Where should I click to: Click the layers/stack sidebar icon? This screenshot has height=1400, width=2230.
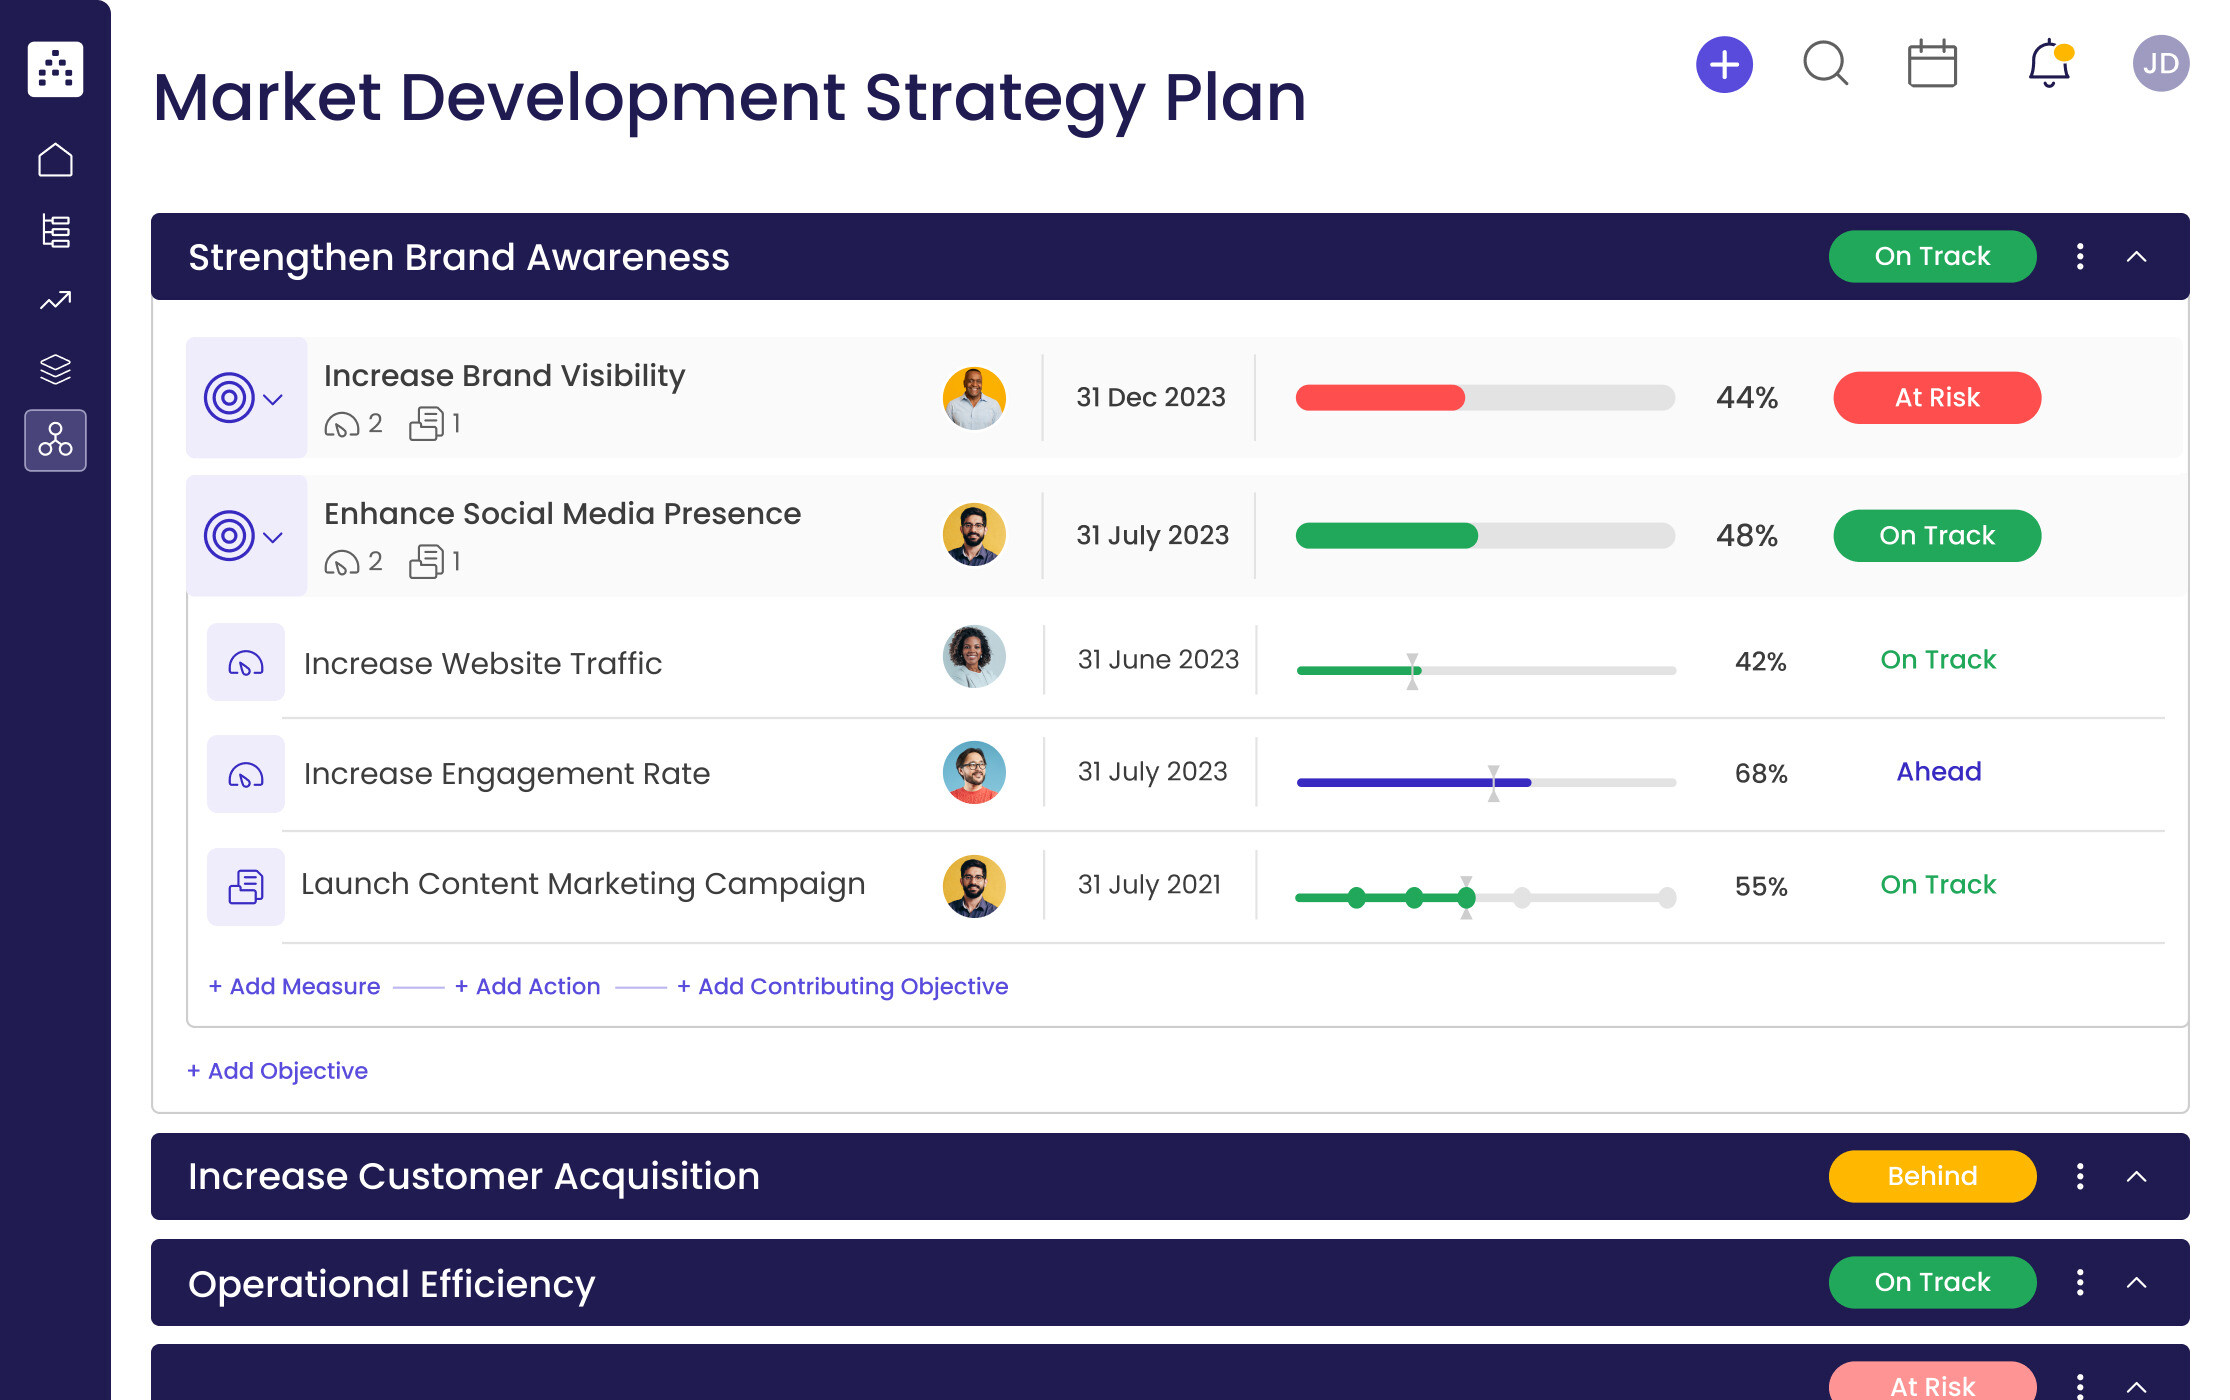pyautogui.click(x=55, y=368)
